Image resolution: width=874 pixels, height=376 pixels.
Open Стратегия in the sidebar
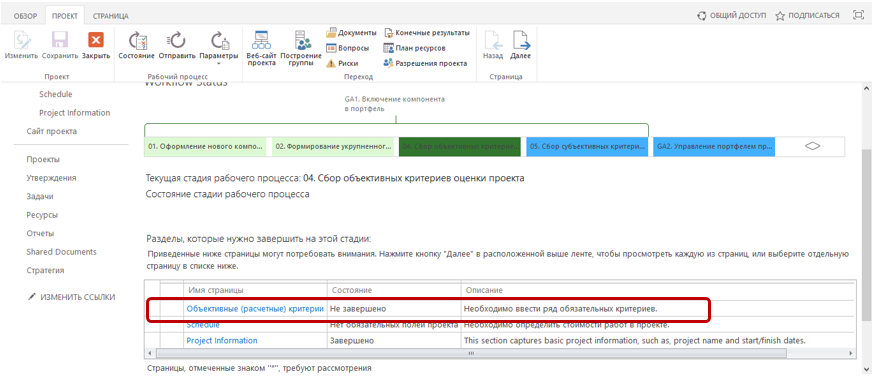[x=45, y=270]
